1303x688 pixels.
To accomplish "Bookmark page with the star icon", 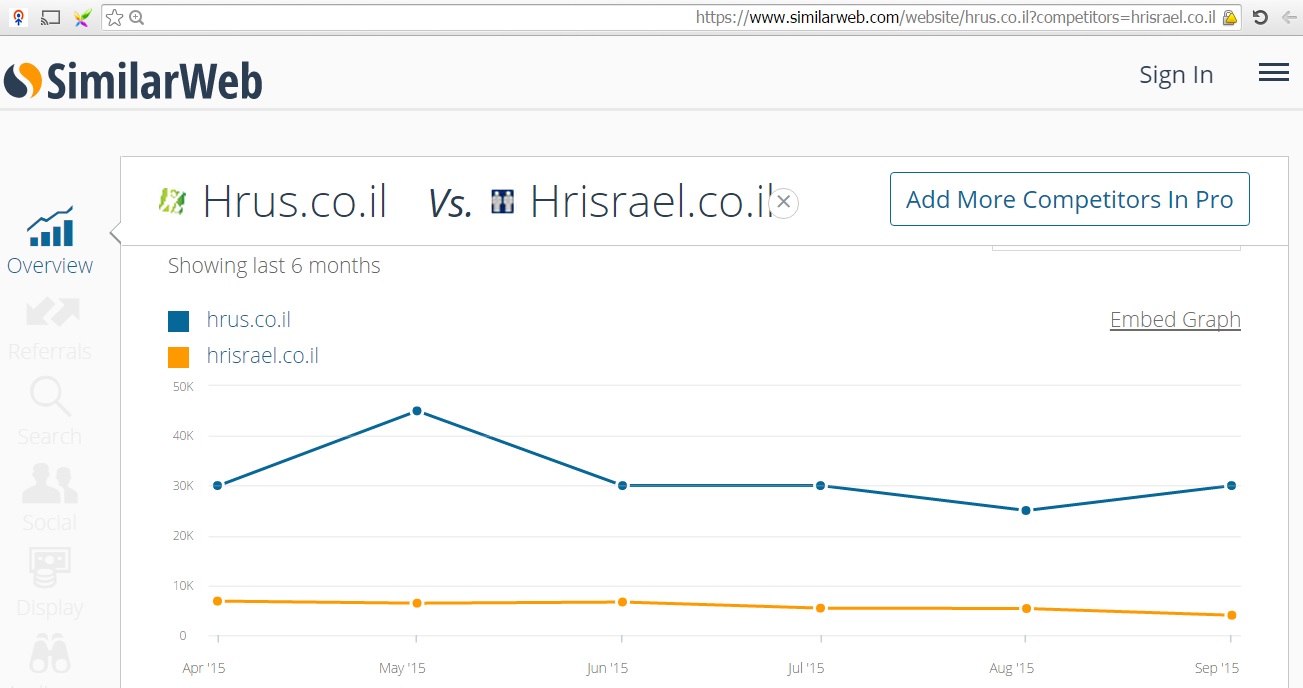I will click(115, 17).
